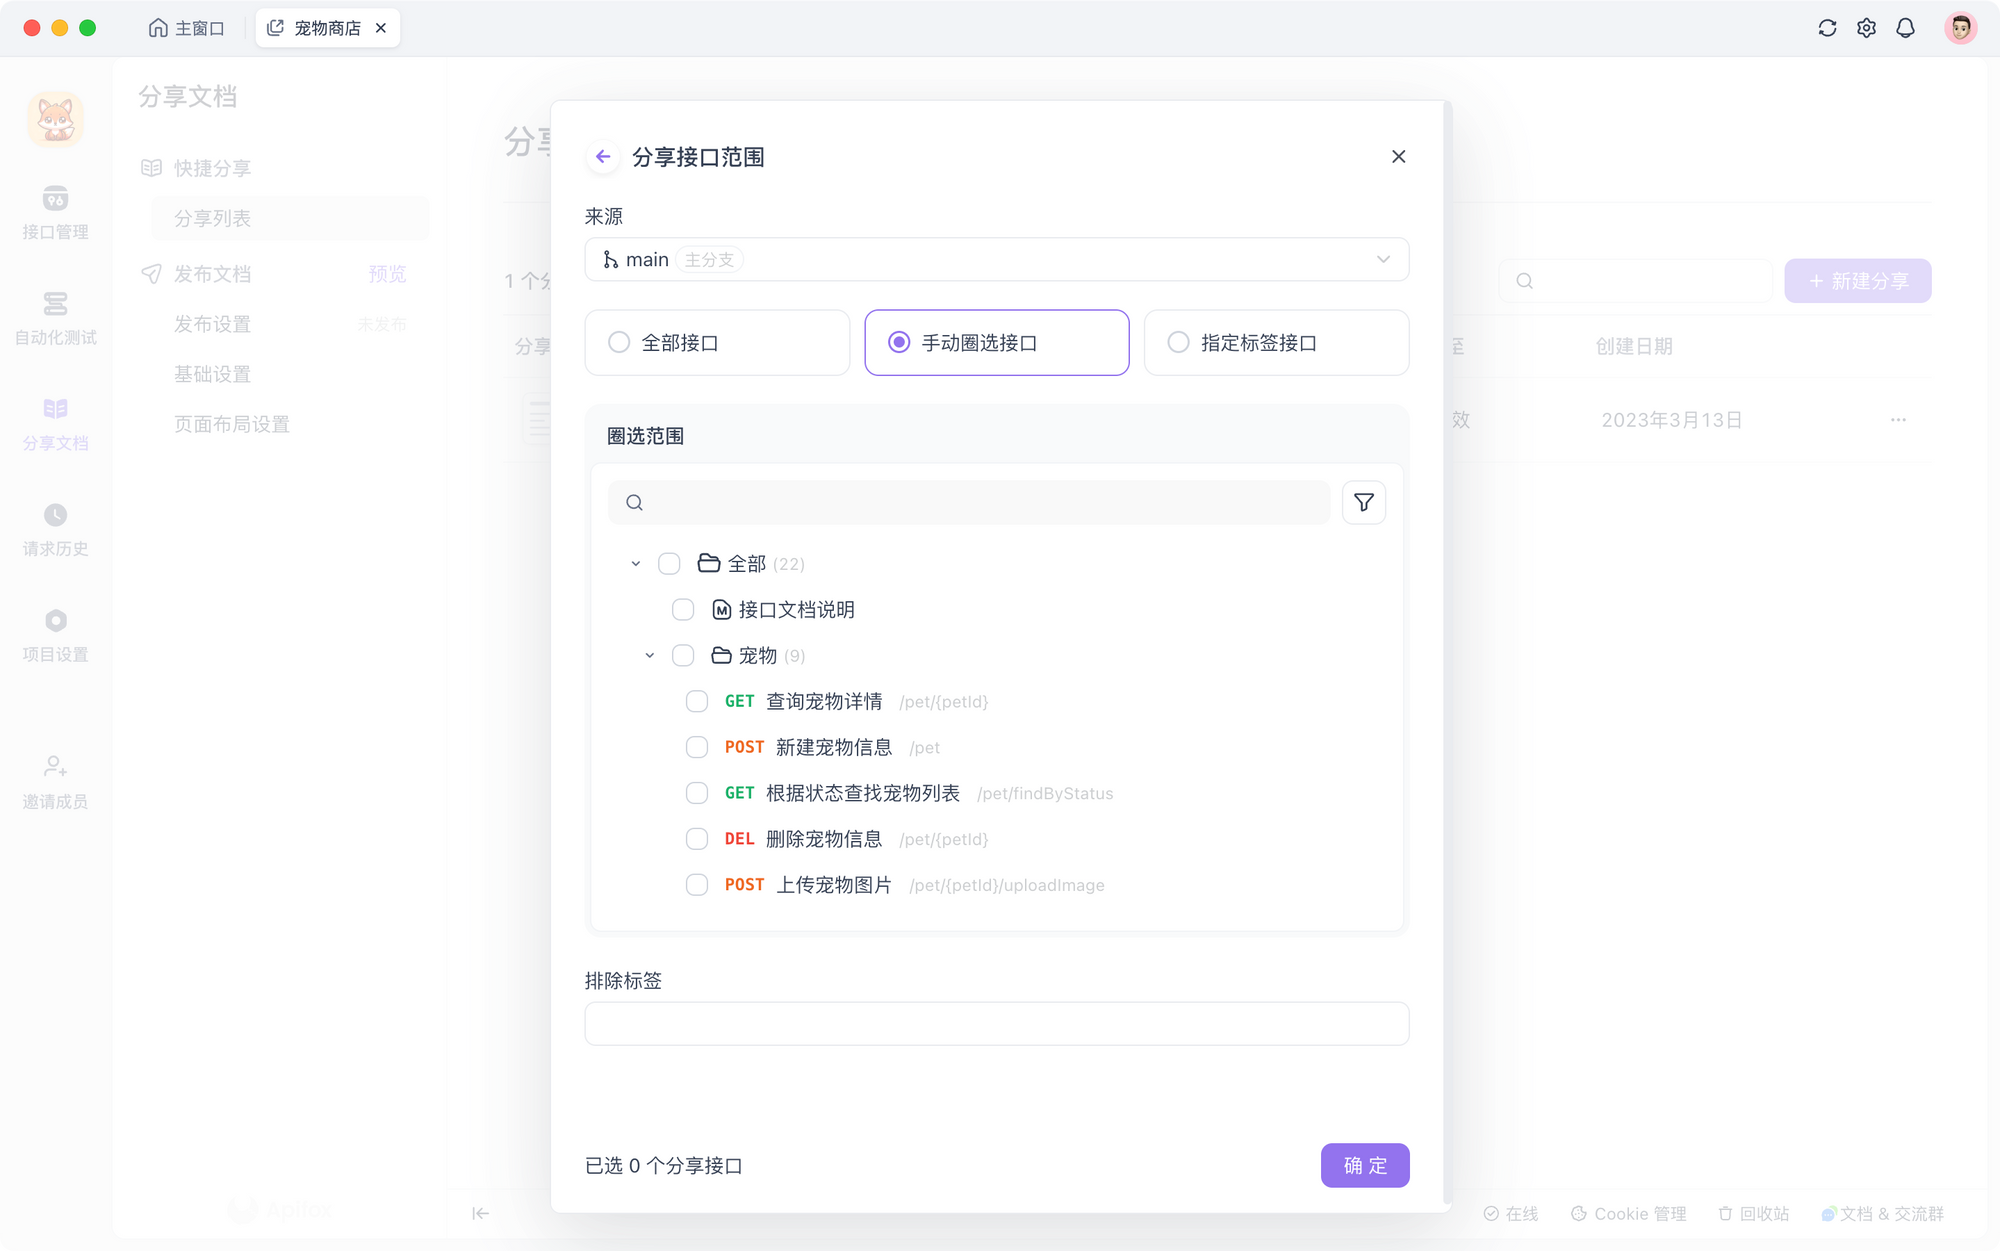
Task: Click the home icon of 主窗口 tab
Action: coord(157,28)
